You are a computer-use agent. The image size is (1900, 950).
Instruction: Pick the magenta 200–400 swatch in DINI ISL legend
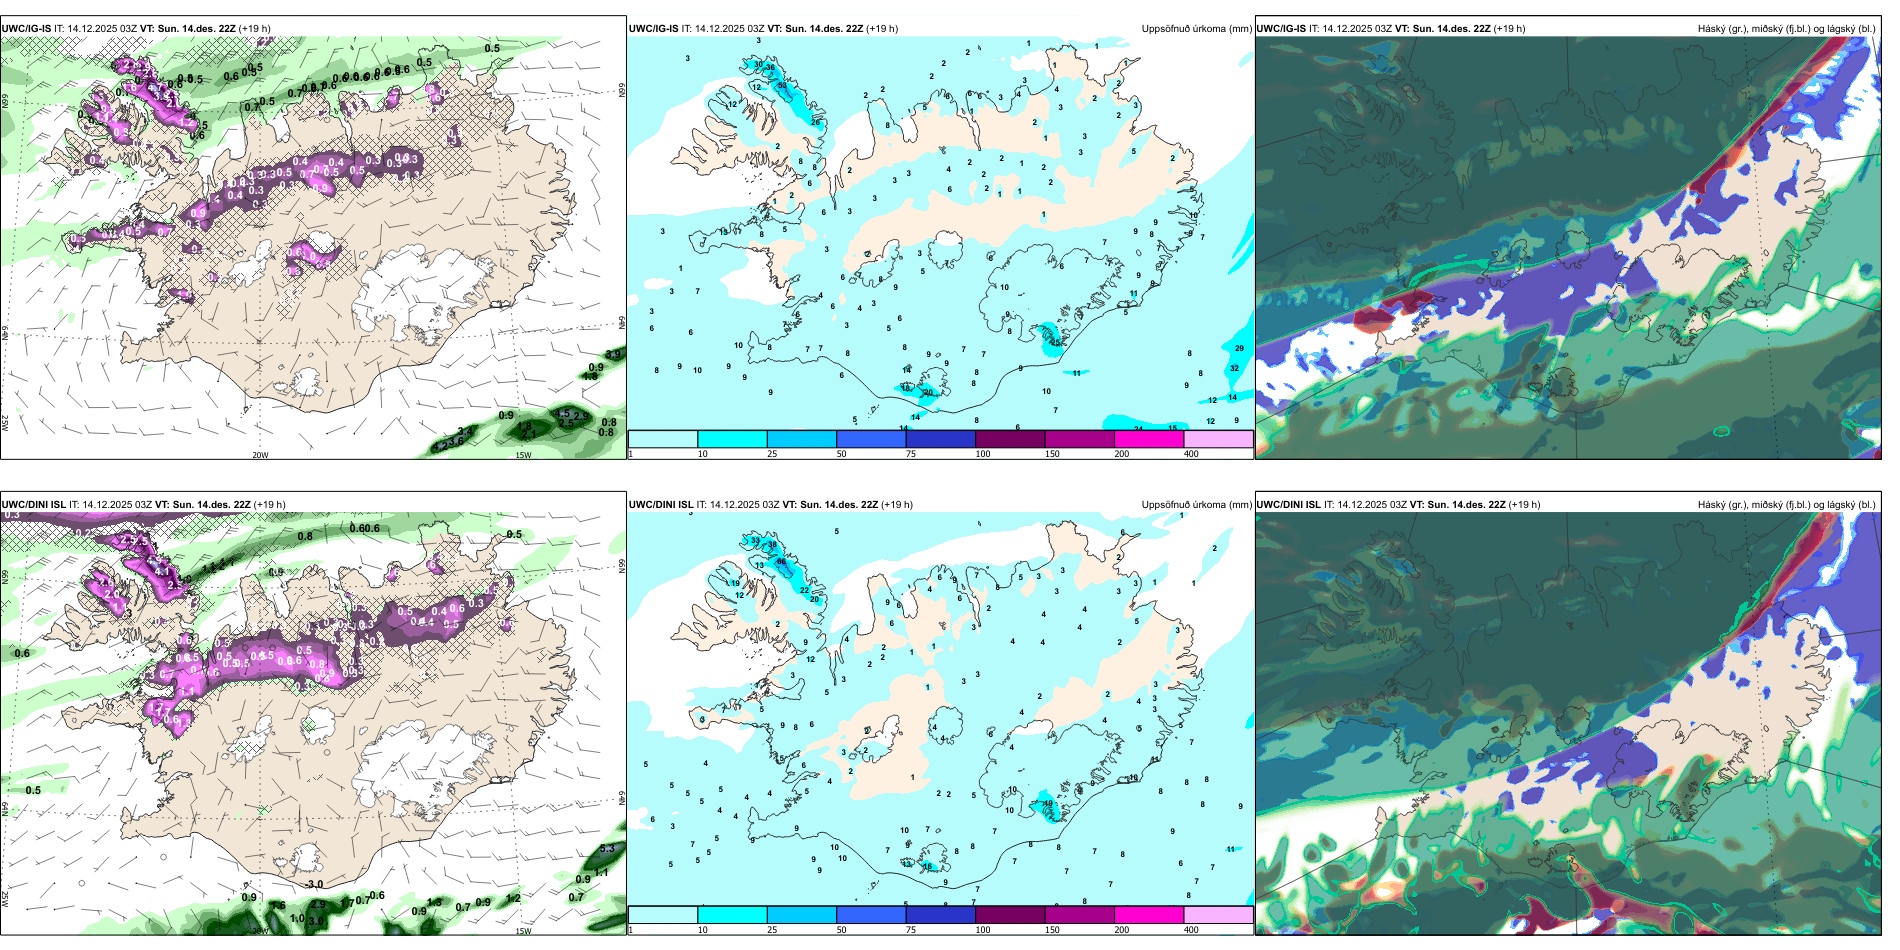click(1149, 915)
